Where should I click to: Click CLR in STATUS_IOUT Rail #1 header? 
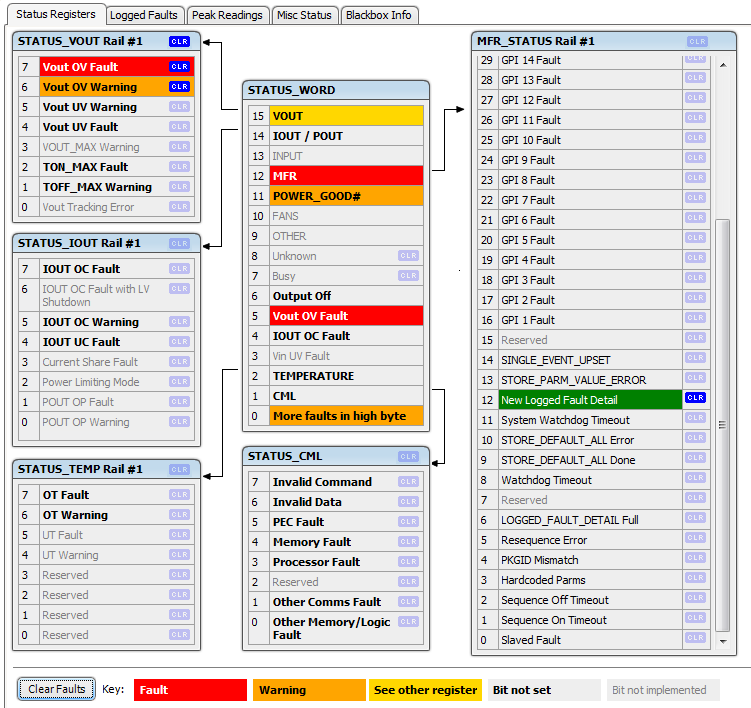click(179, 244)
